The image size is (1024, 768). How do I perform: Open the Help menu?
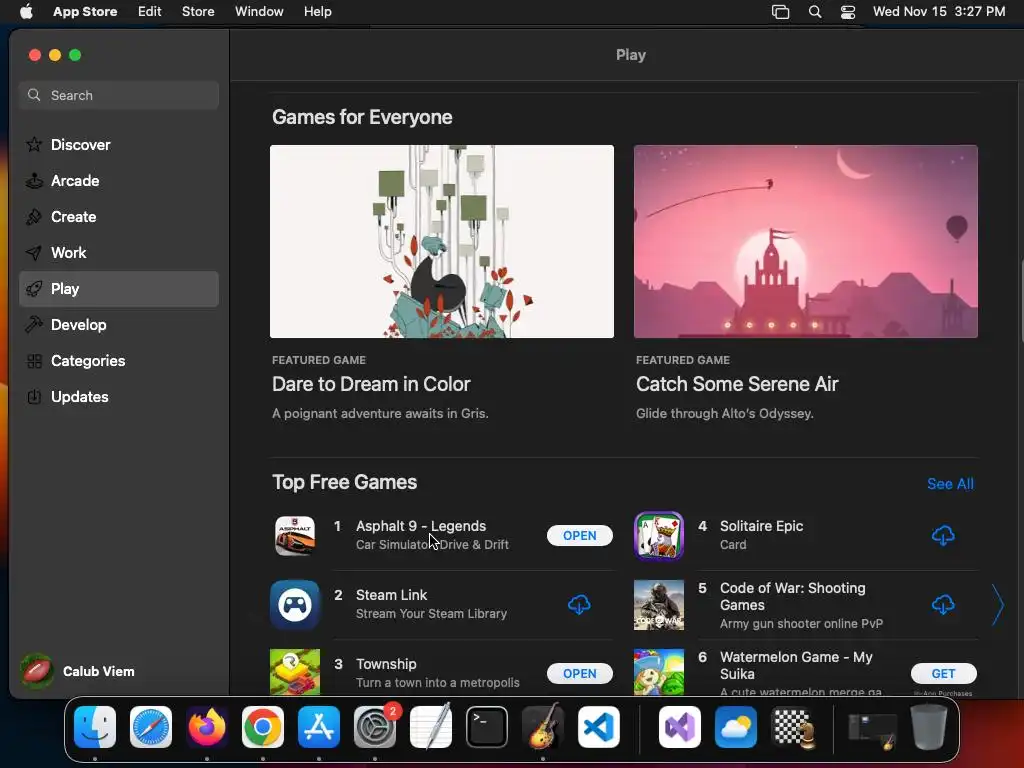pos(317,12)
